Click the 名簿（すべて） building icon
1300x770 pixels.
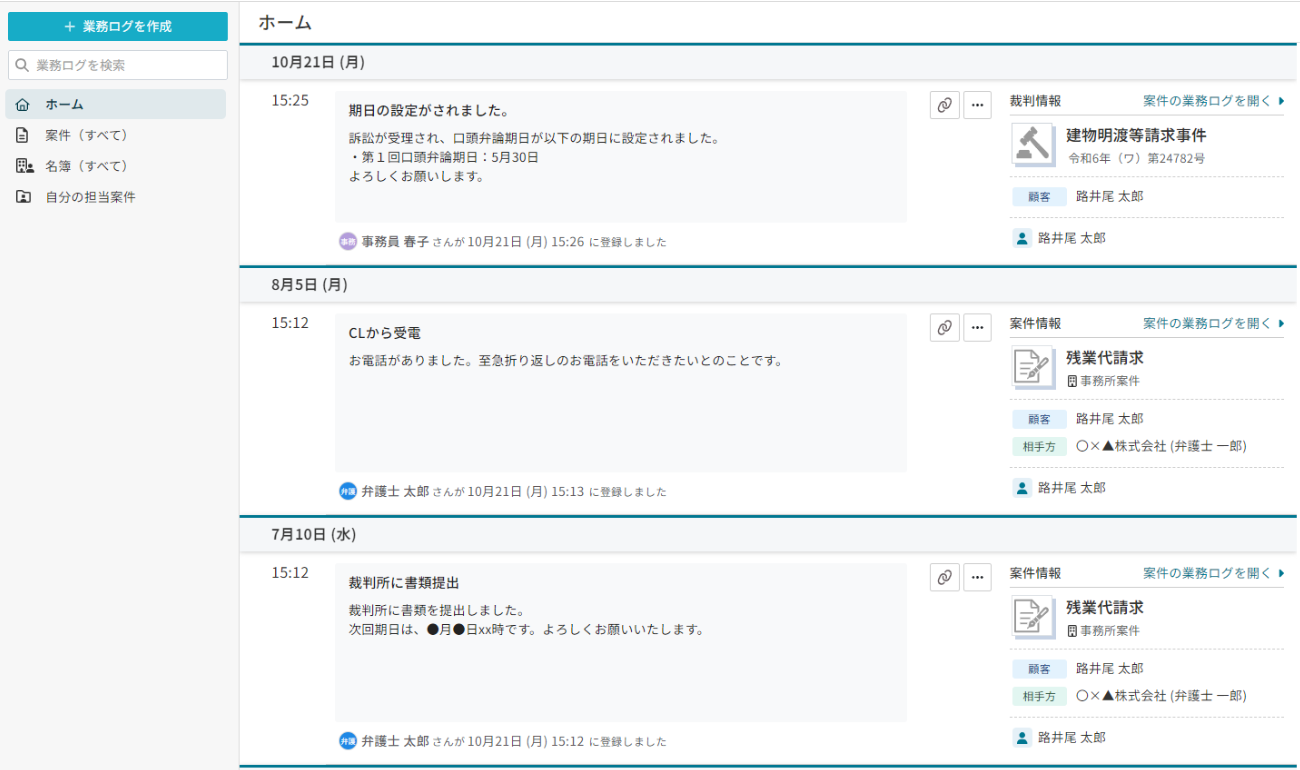tap(24, 166)
